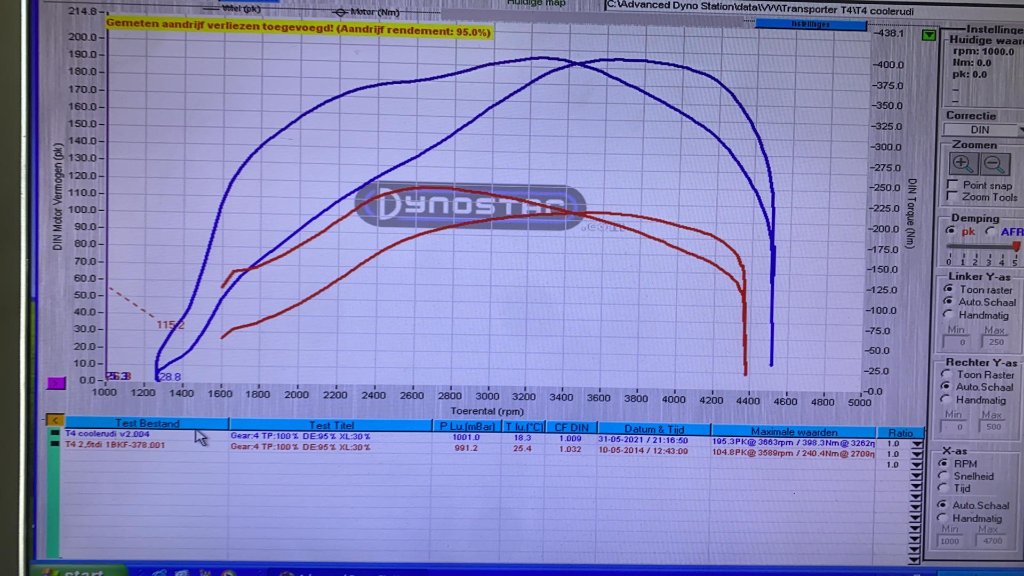Enable the Point snap checkbox

point(952,185)
